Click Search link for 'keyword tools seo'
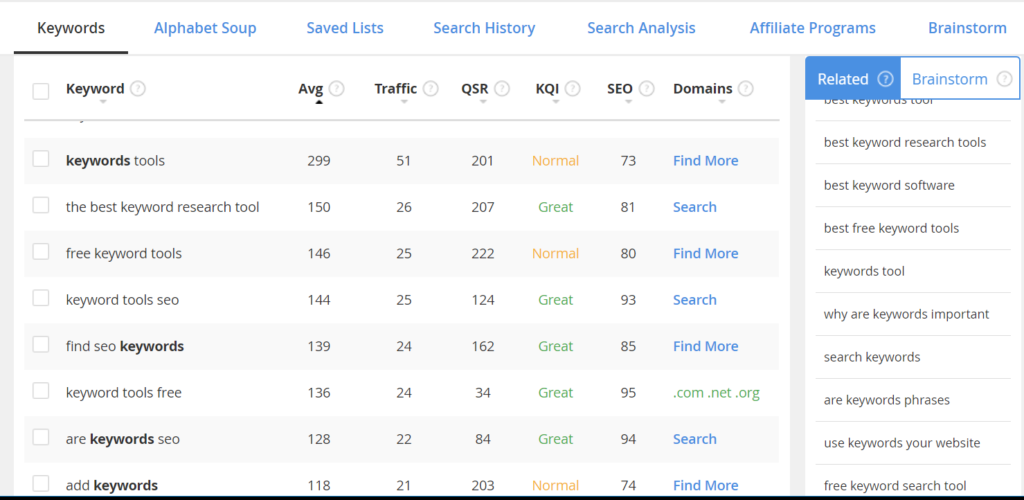Viewport: 1024px width, 500px height. (x=694, y=299)
